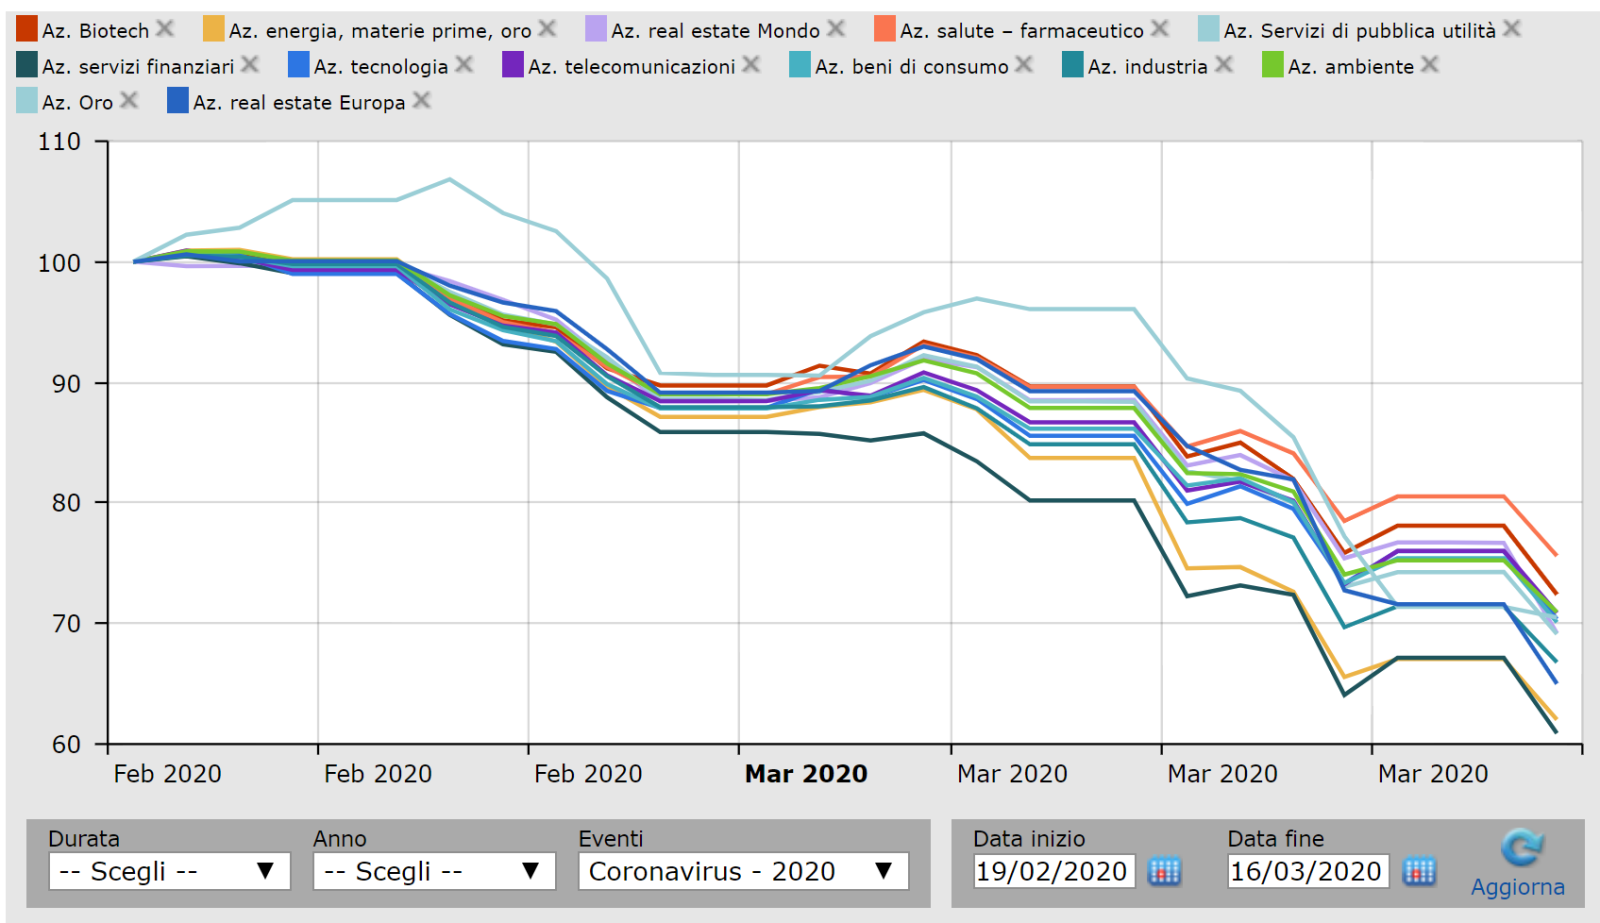Viewport: 1600px width, 923px height.
Task: Click the Az. servizi finanziari legend label
Action: [138, 67]
